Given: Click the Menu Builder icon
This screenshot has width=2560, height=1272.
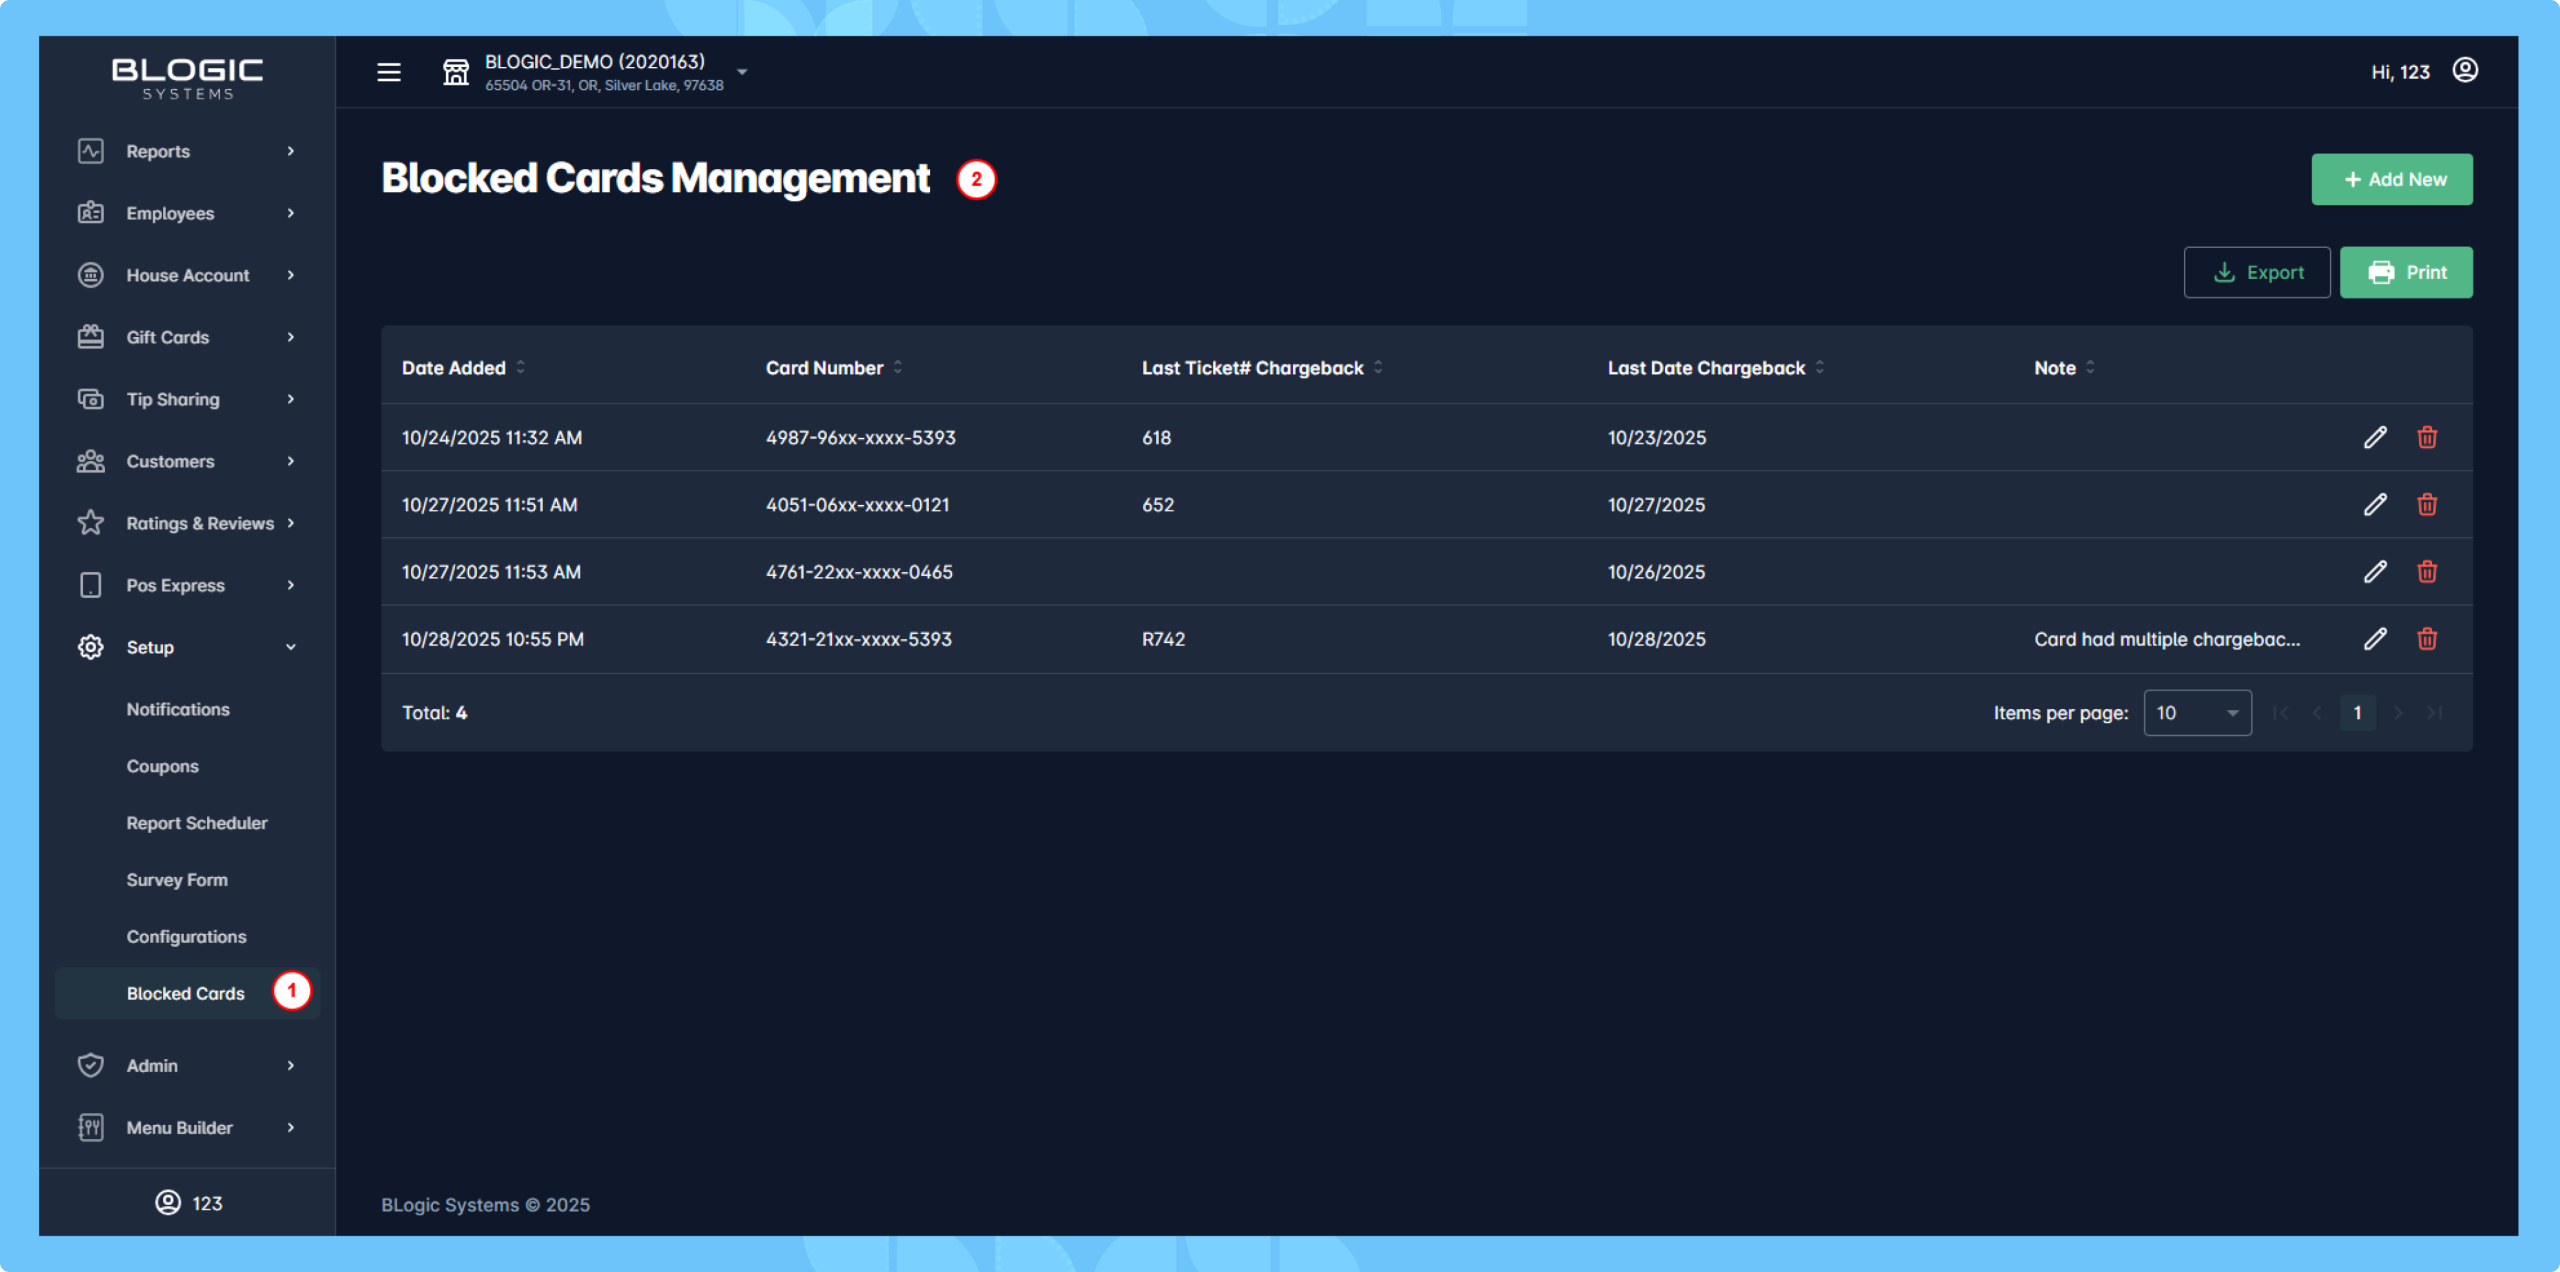Looking at the screenshot, I should (x=91, y=1127).
